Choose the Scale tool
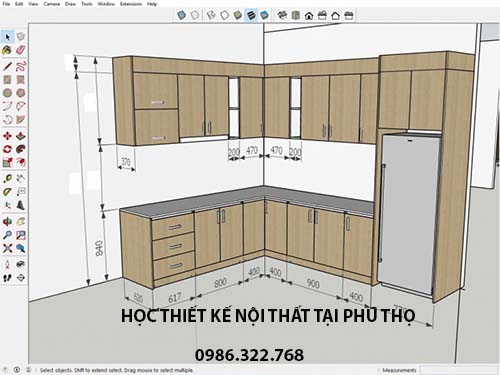This screenshot has height=375, width=500. (7, 162)
